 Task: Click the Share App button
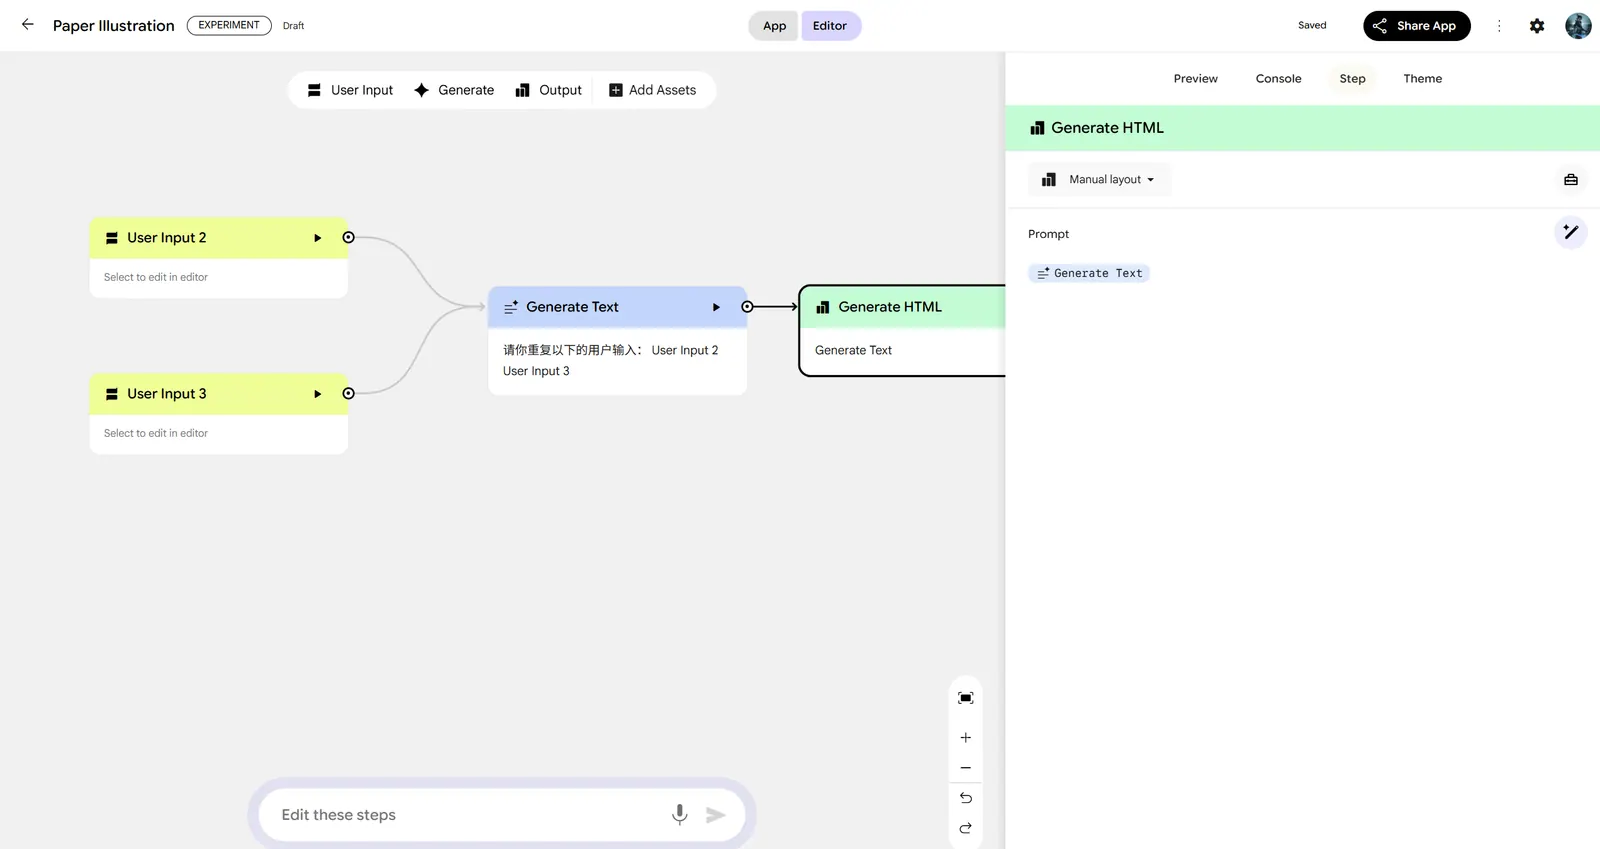click(1416, 26)
